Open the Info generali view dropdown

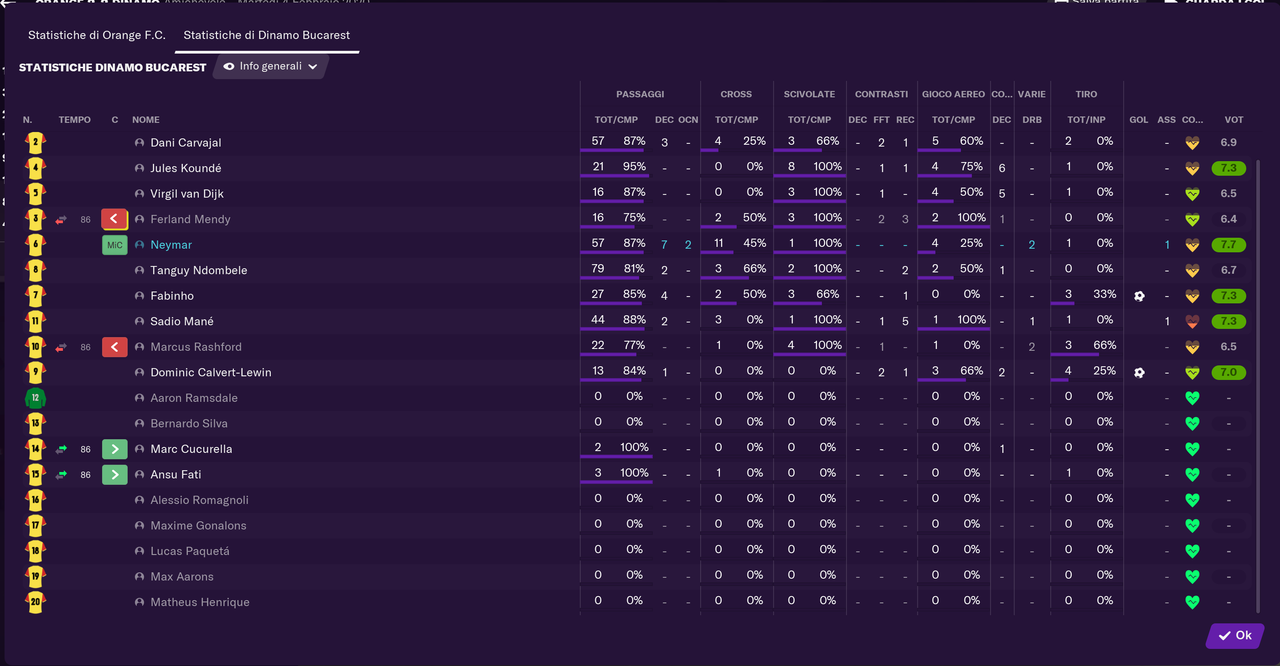(x=271, y=66)
